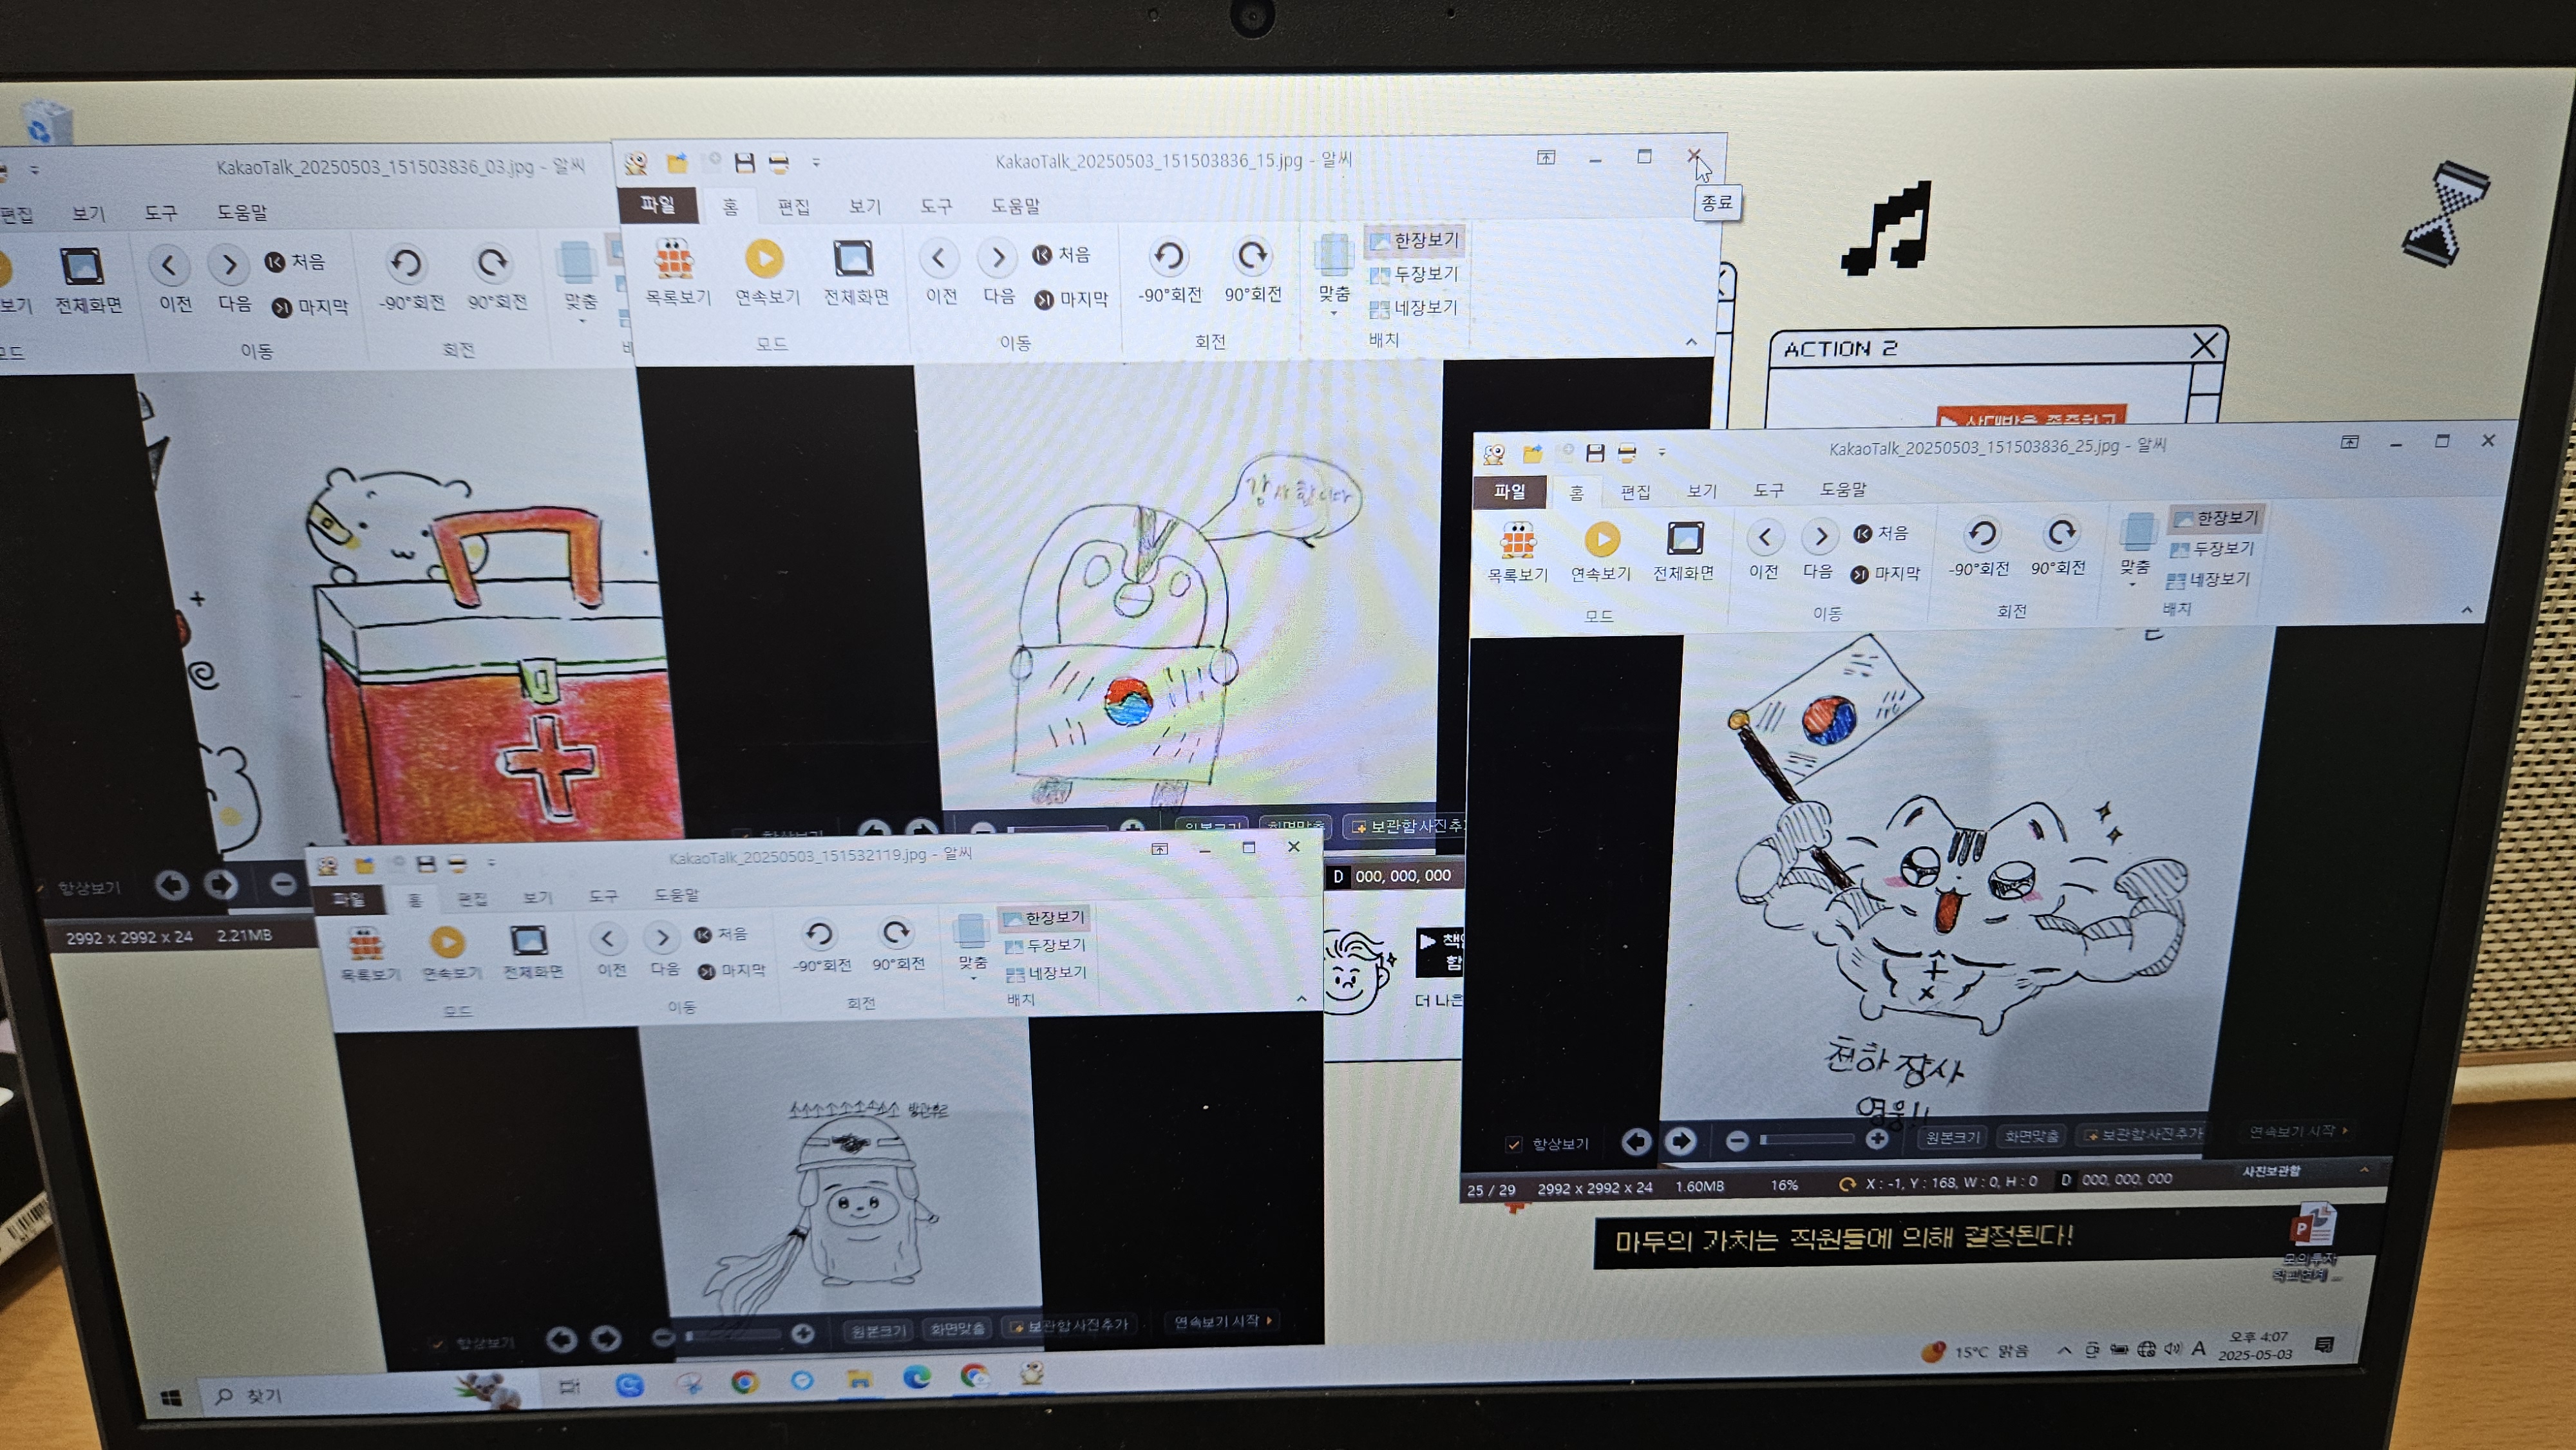This screenshot has width=2576, height=1450.
Task: Toggle 항상보기 checkbox in the _151532119.jpg window
Action: click(x=438, y=1343)
